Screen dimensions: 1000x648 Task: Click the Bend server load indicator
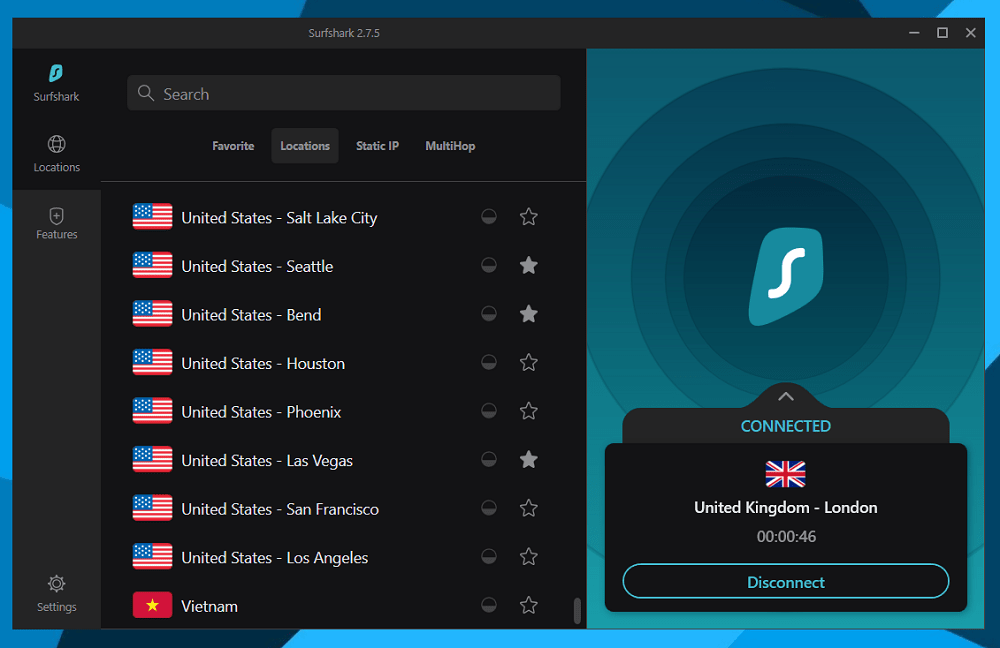pyautogui.click(x=489, y=314)
